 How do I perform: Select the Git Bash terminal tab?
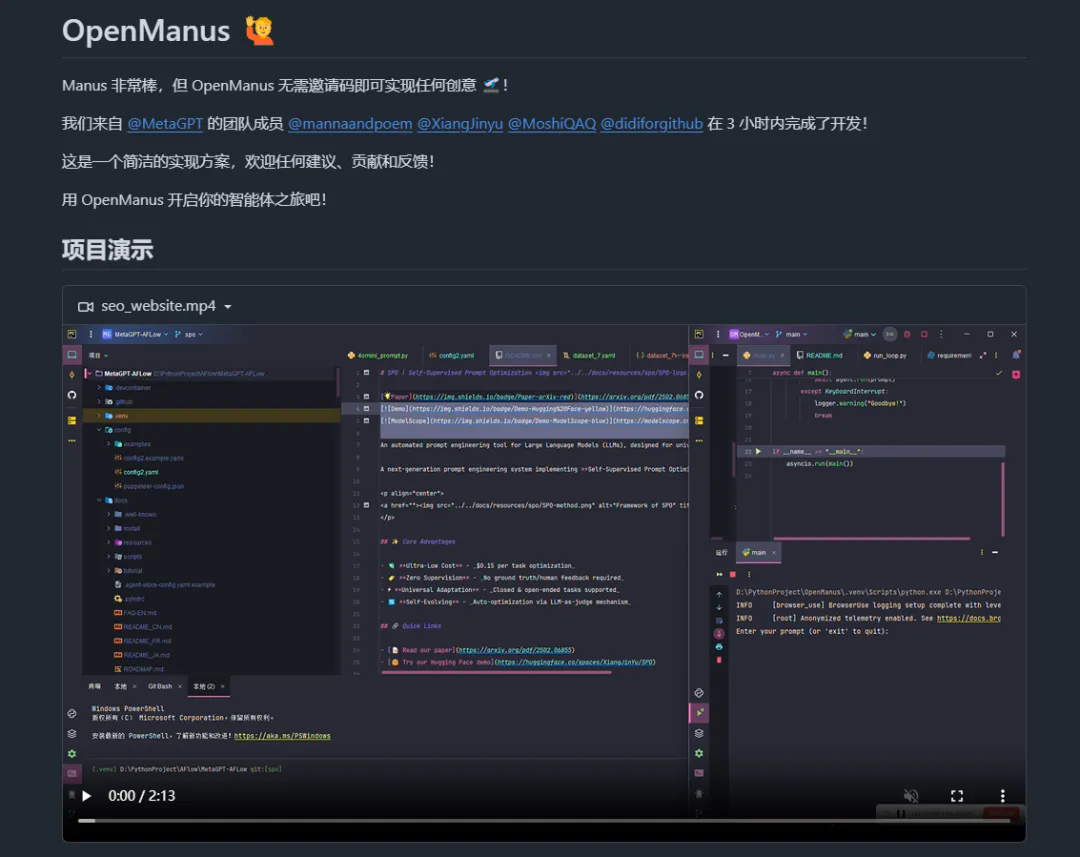tap(160, 687)
